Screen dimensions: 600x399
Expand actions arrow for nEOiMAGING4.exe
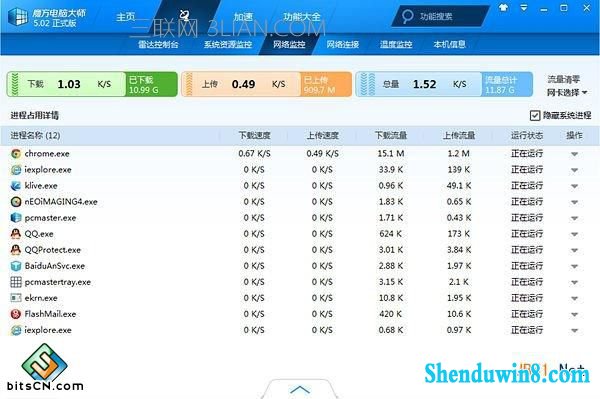click(x=574, y=202)
